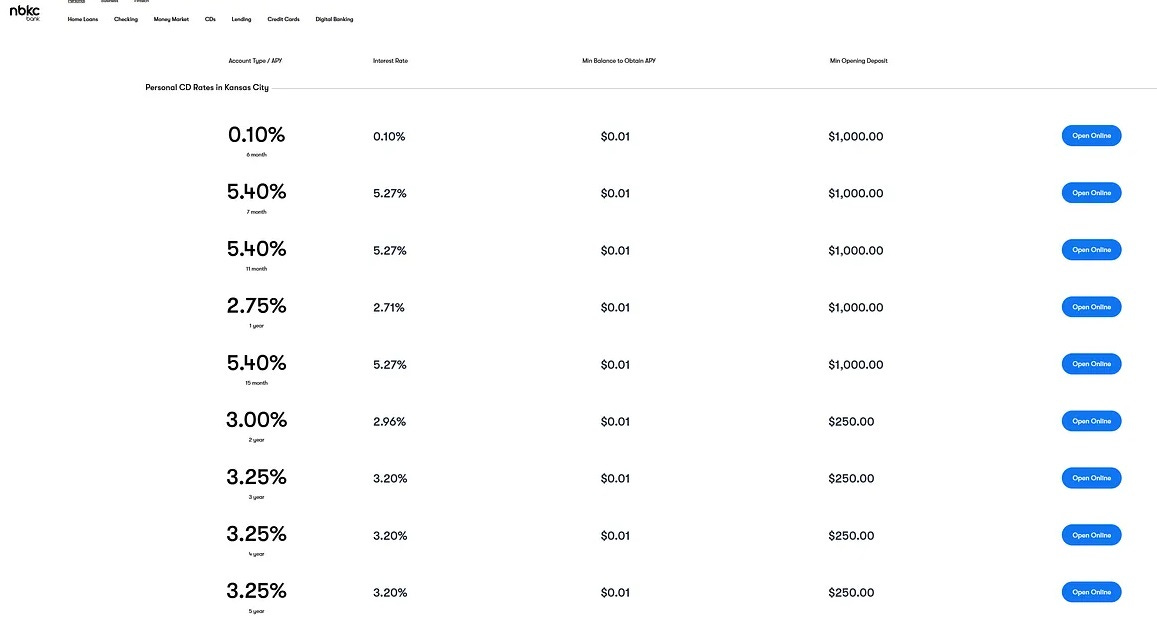1157x623 pixels.
Task: Click the 0.10% interest rate cell
Action: click(x=389, y=137)
